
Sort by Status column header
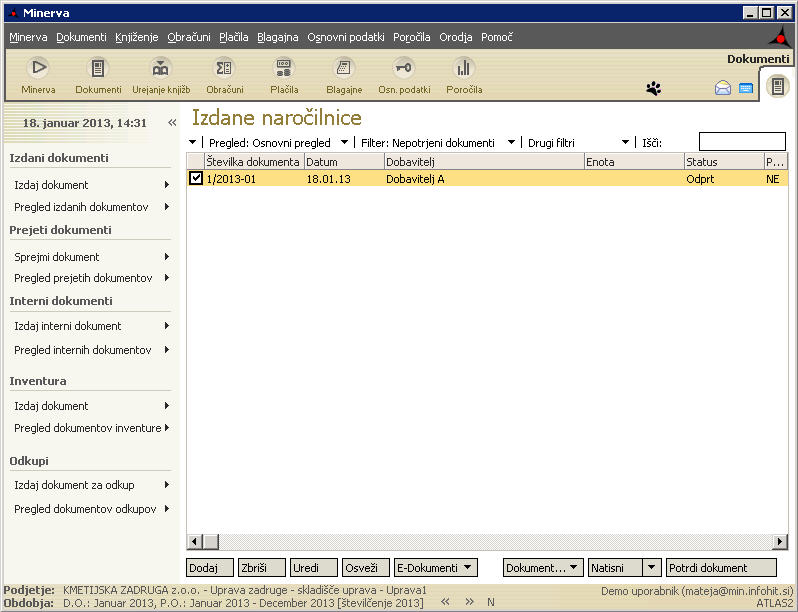[724, 162]
